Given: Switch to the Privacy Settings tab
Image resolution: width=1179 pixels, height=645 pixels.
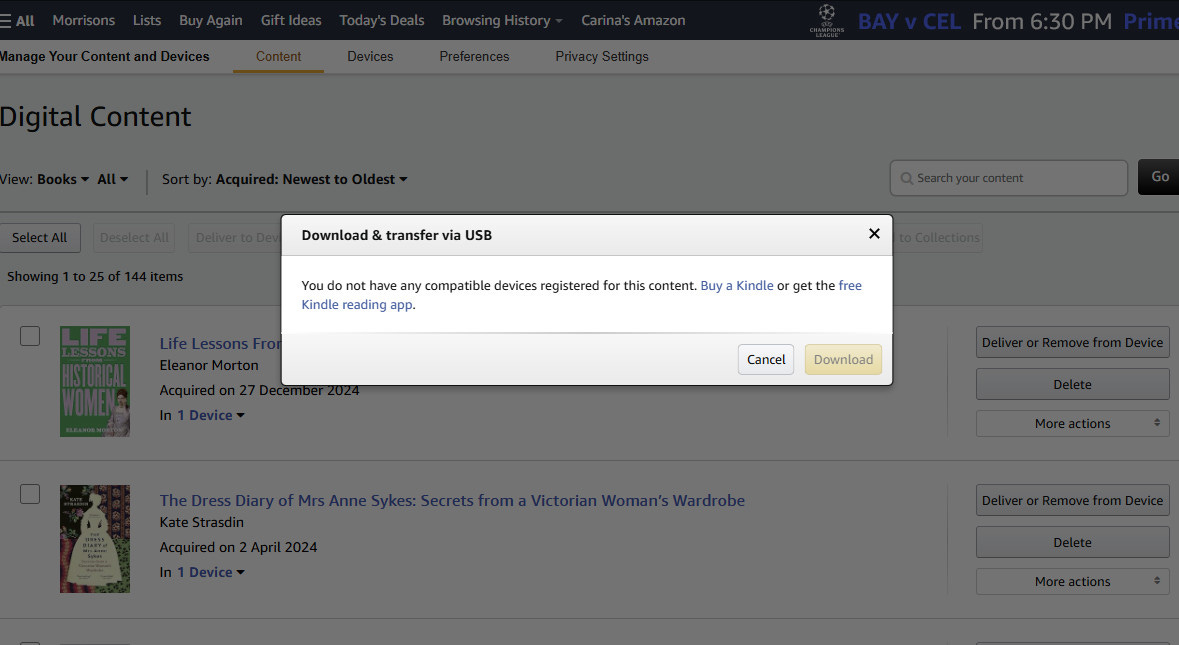Looking at the screenshot, I should (x=602, y=56).
